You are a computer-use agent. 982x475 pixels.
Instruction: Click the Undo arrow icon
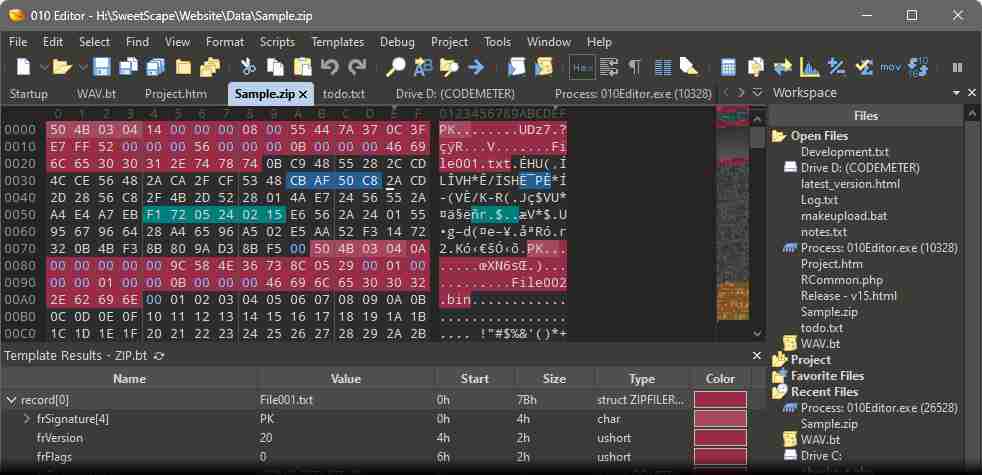coord(330,67)
